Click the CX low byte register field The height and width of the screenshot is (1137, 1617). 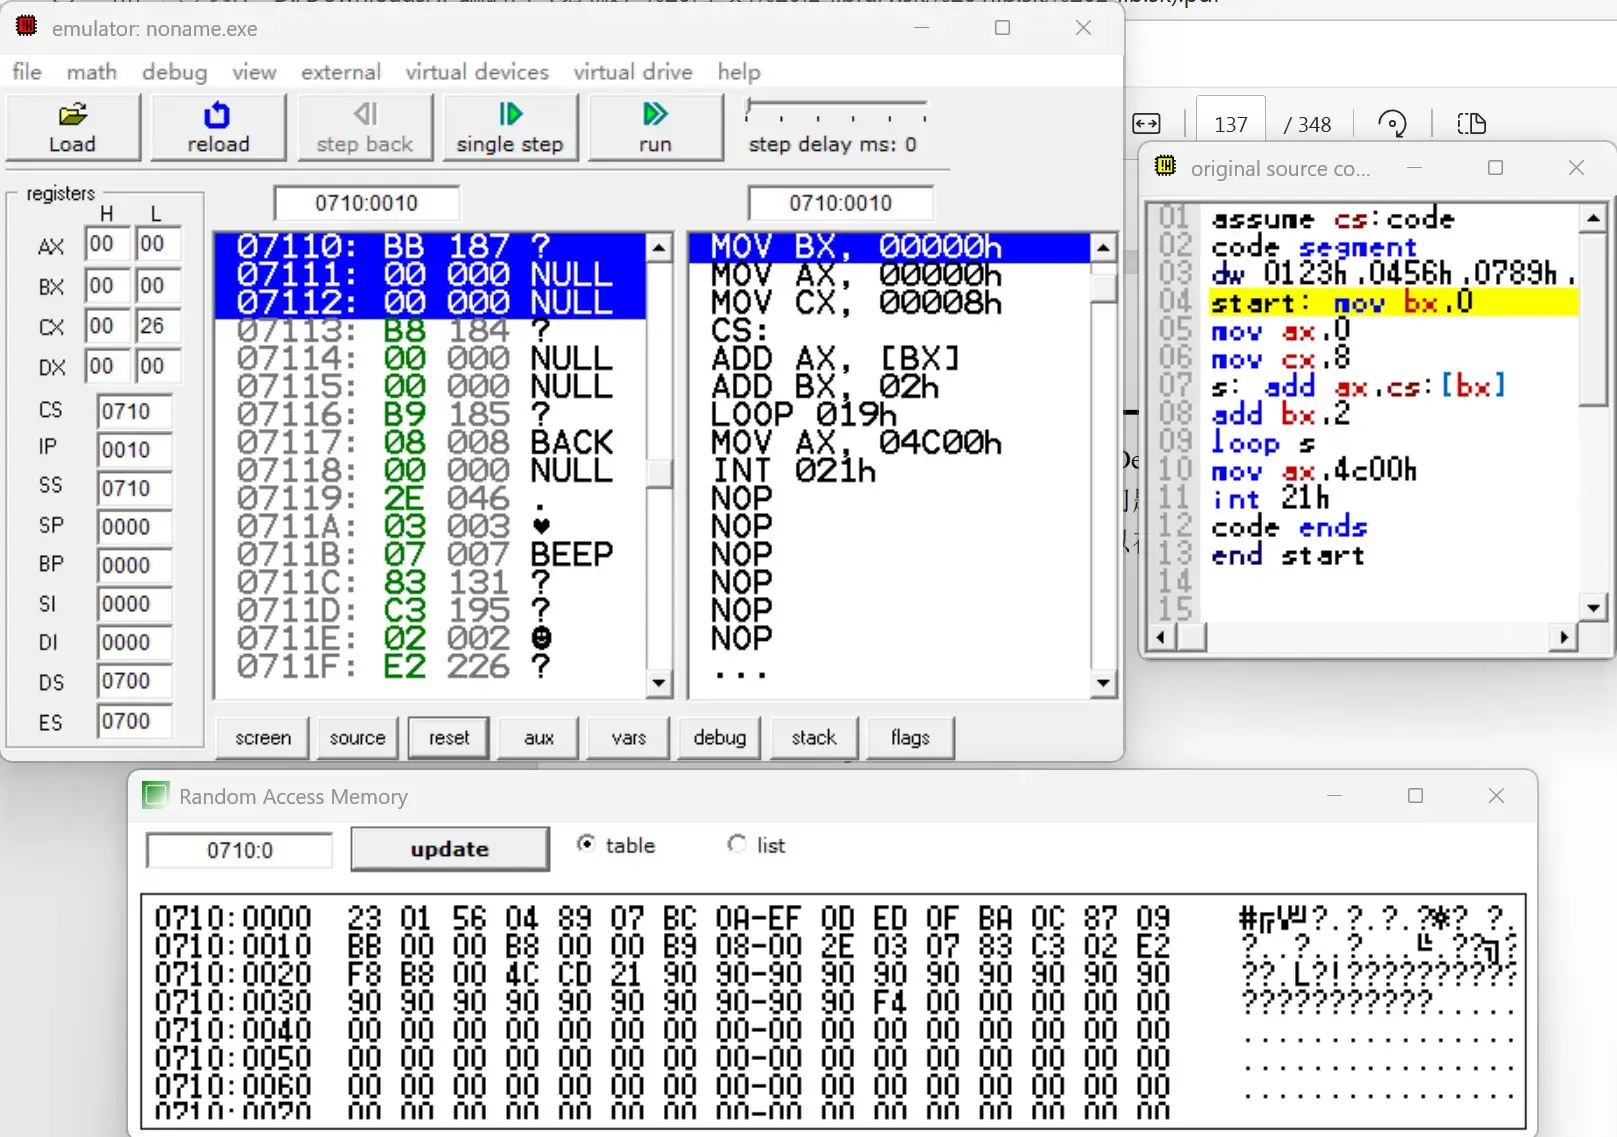coord(157,326)
